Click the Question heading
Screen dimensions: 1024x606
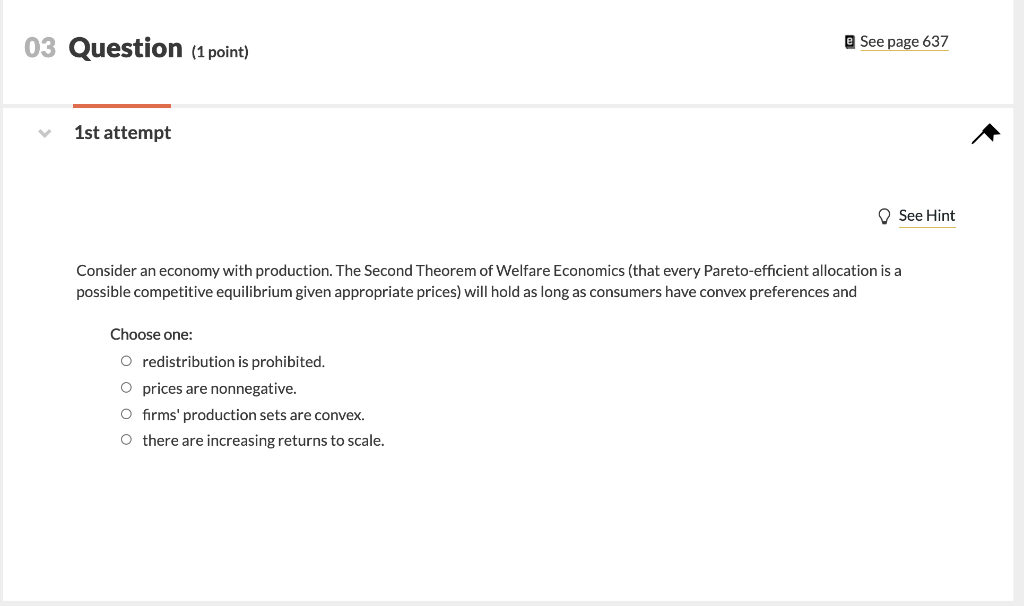[125, 48]
